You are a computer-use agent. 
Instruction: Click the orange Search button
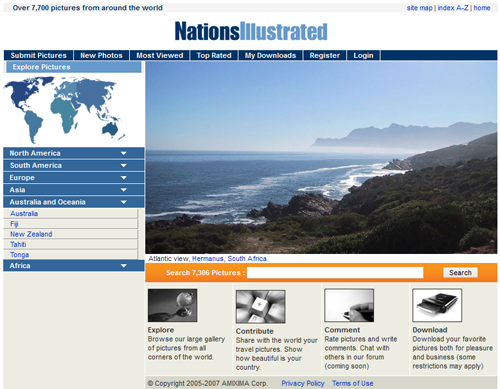(460, 273)
